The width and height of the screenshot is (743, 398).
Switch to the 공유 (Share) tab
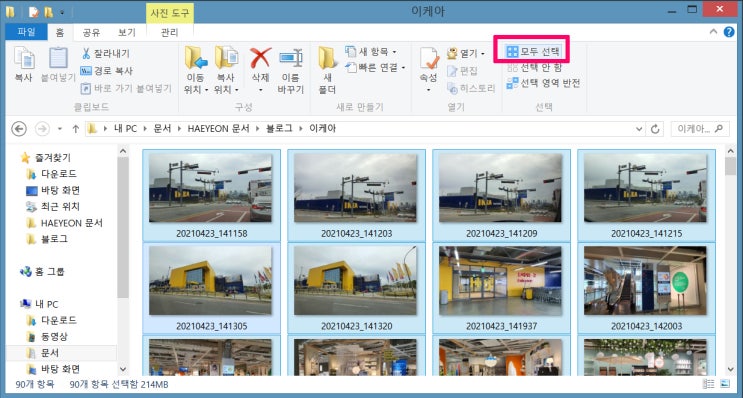[x=91, y=32]
